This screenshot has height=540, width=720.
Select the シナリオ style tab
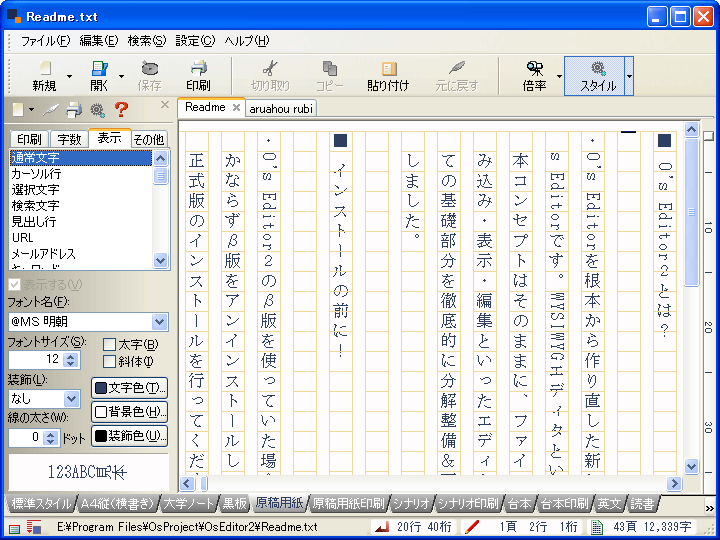[411, 504]
